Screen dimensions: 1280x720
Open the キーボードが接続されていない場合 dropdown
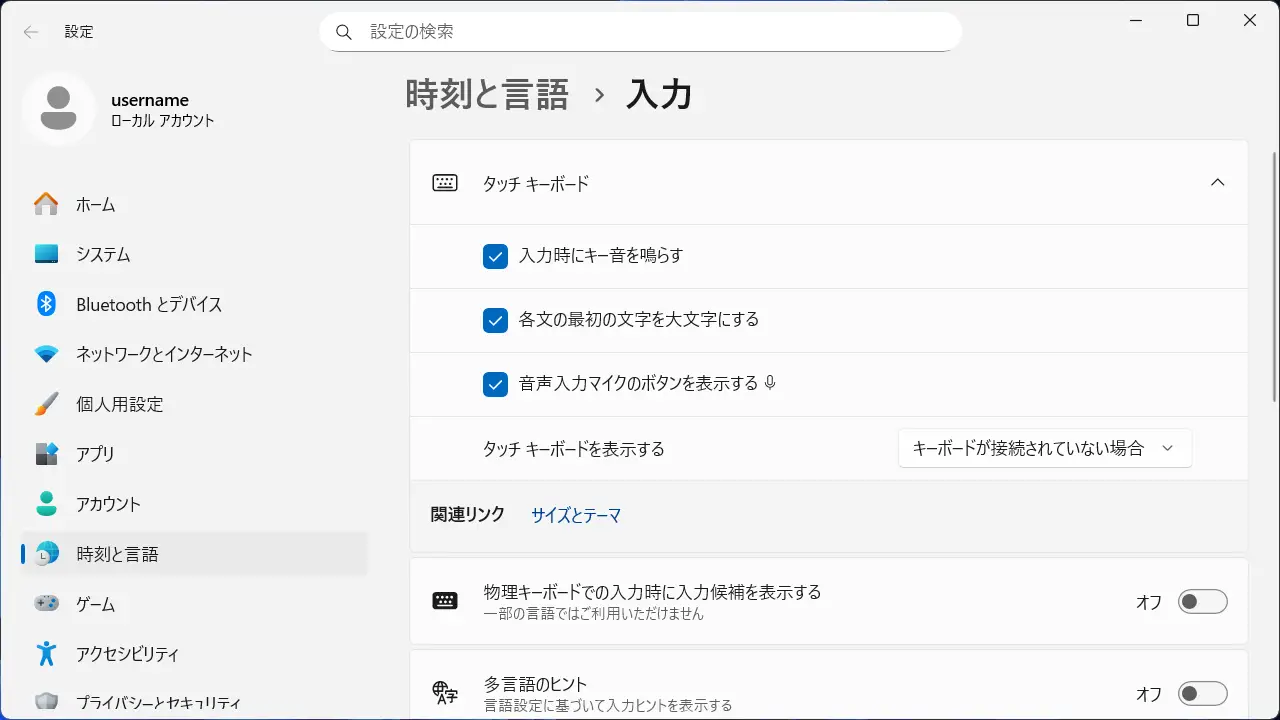1044,449
